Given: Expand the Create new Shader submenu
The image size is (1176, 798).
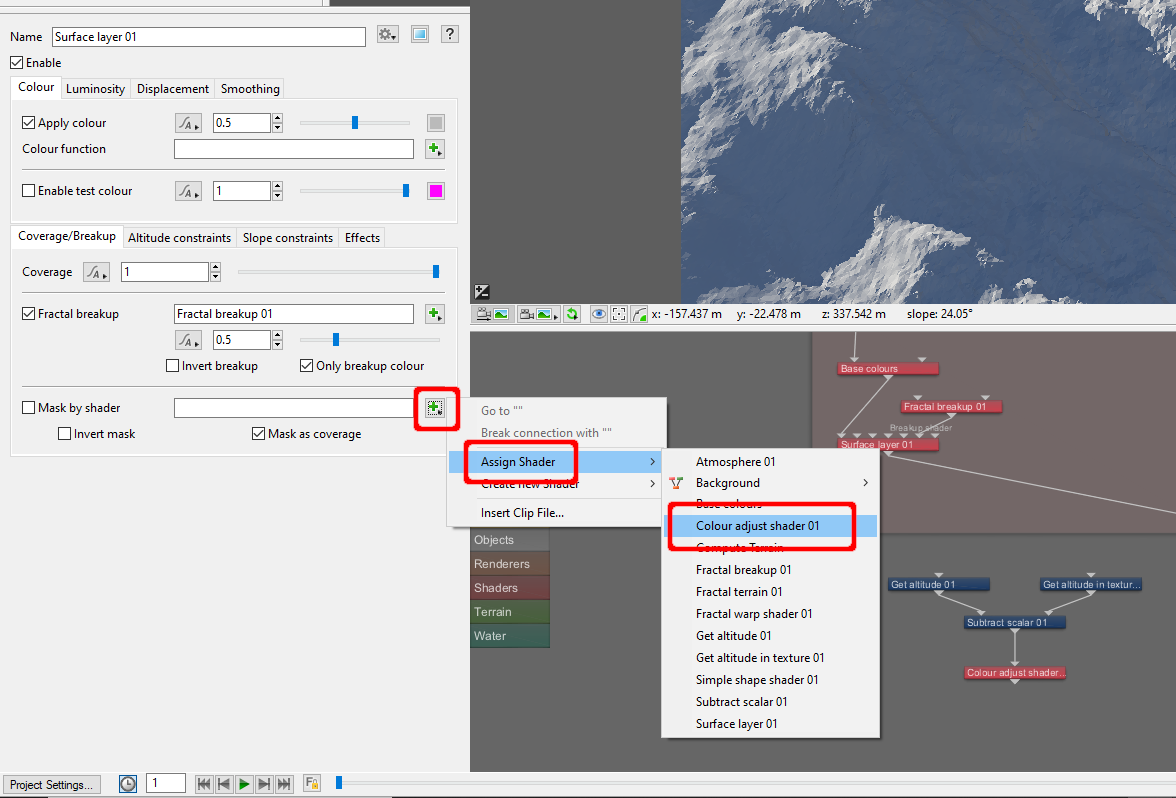Looking at the screenshot, I should coord(554,484).
